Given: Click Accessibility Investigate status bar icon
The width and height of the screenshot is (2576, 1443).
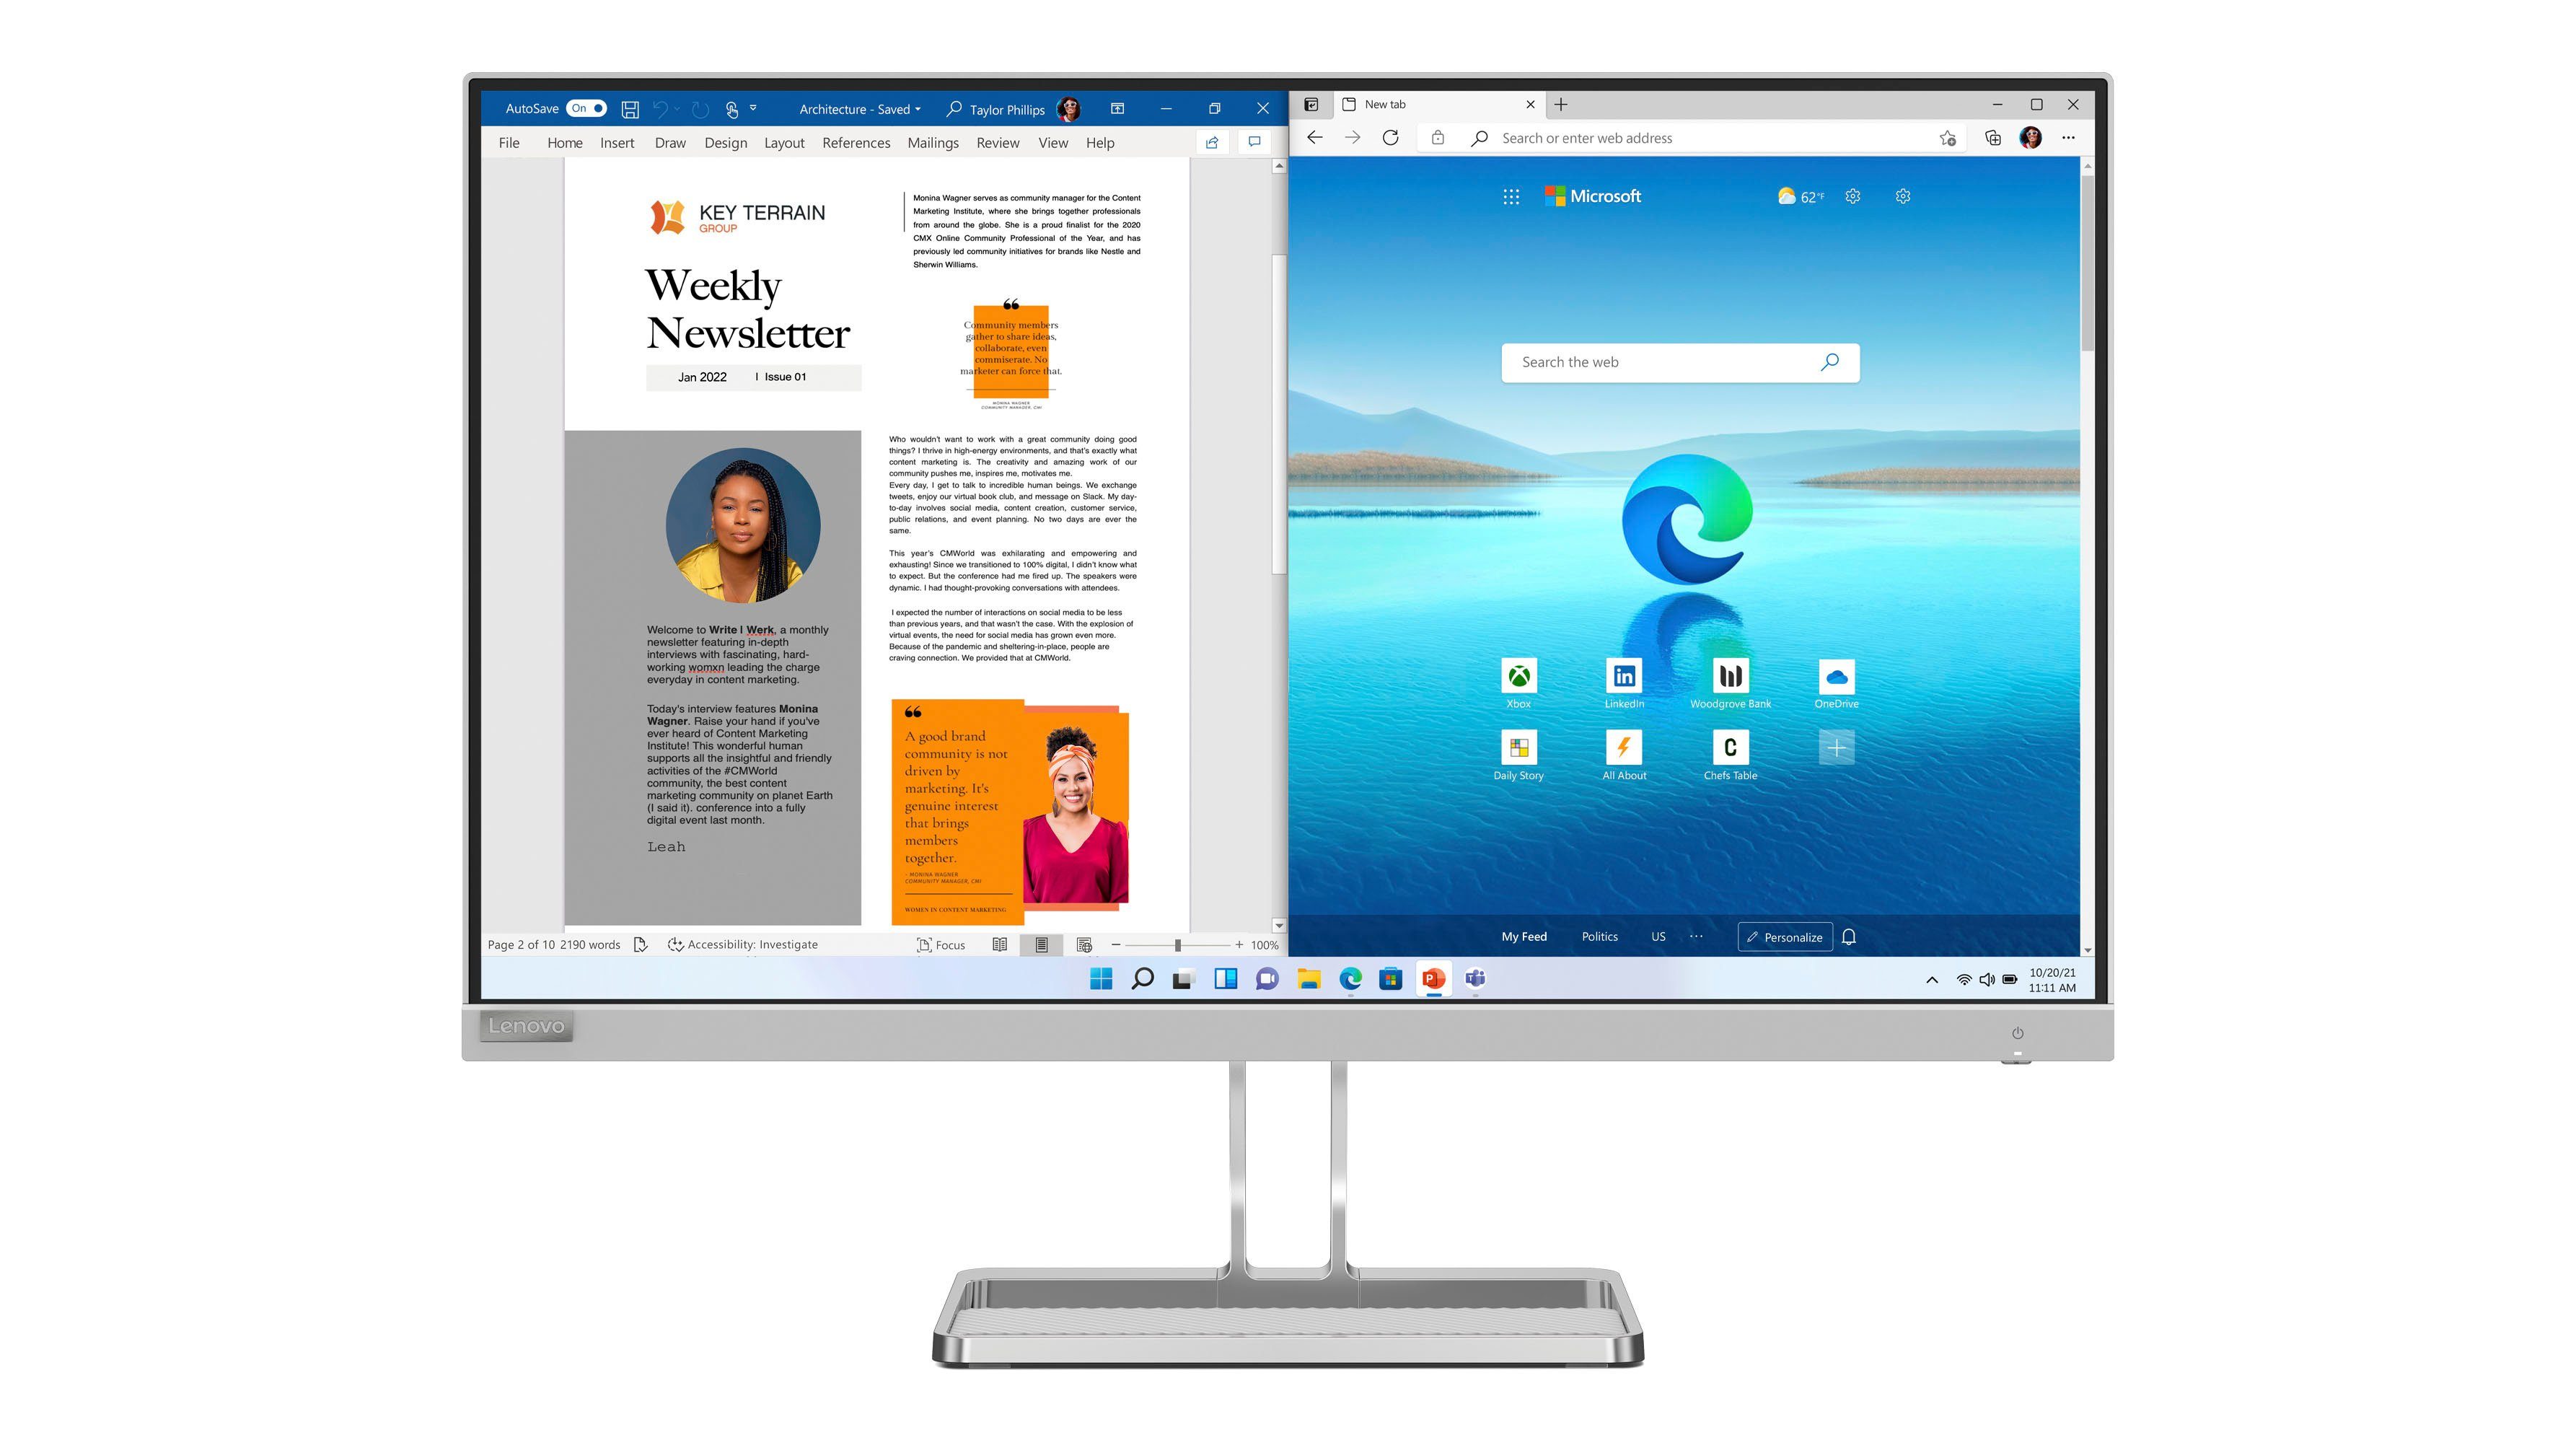Looking at the screenshot, I should click(734, 944).
